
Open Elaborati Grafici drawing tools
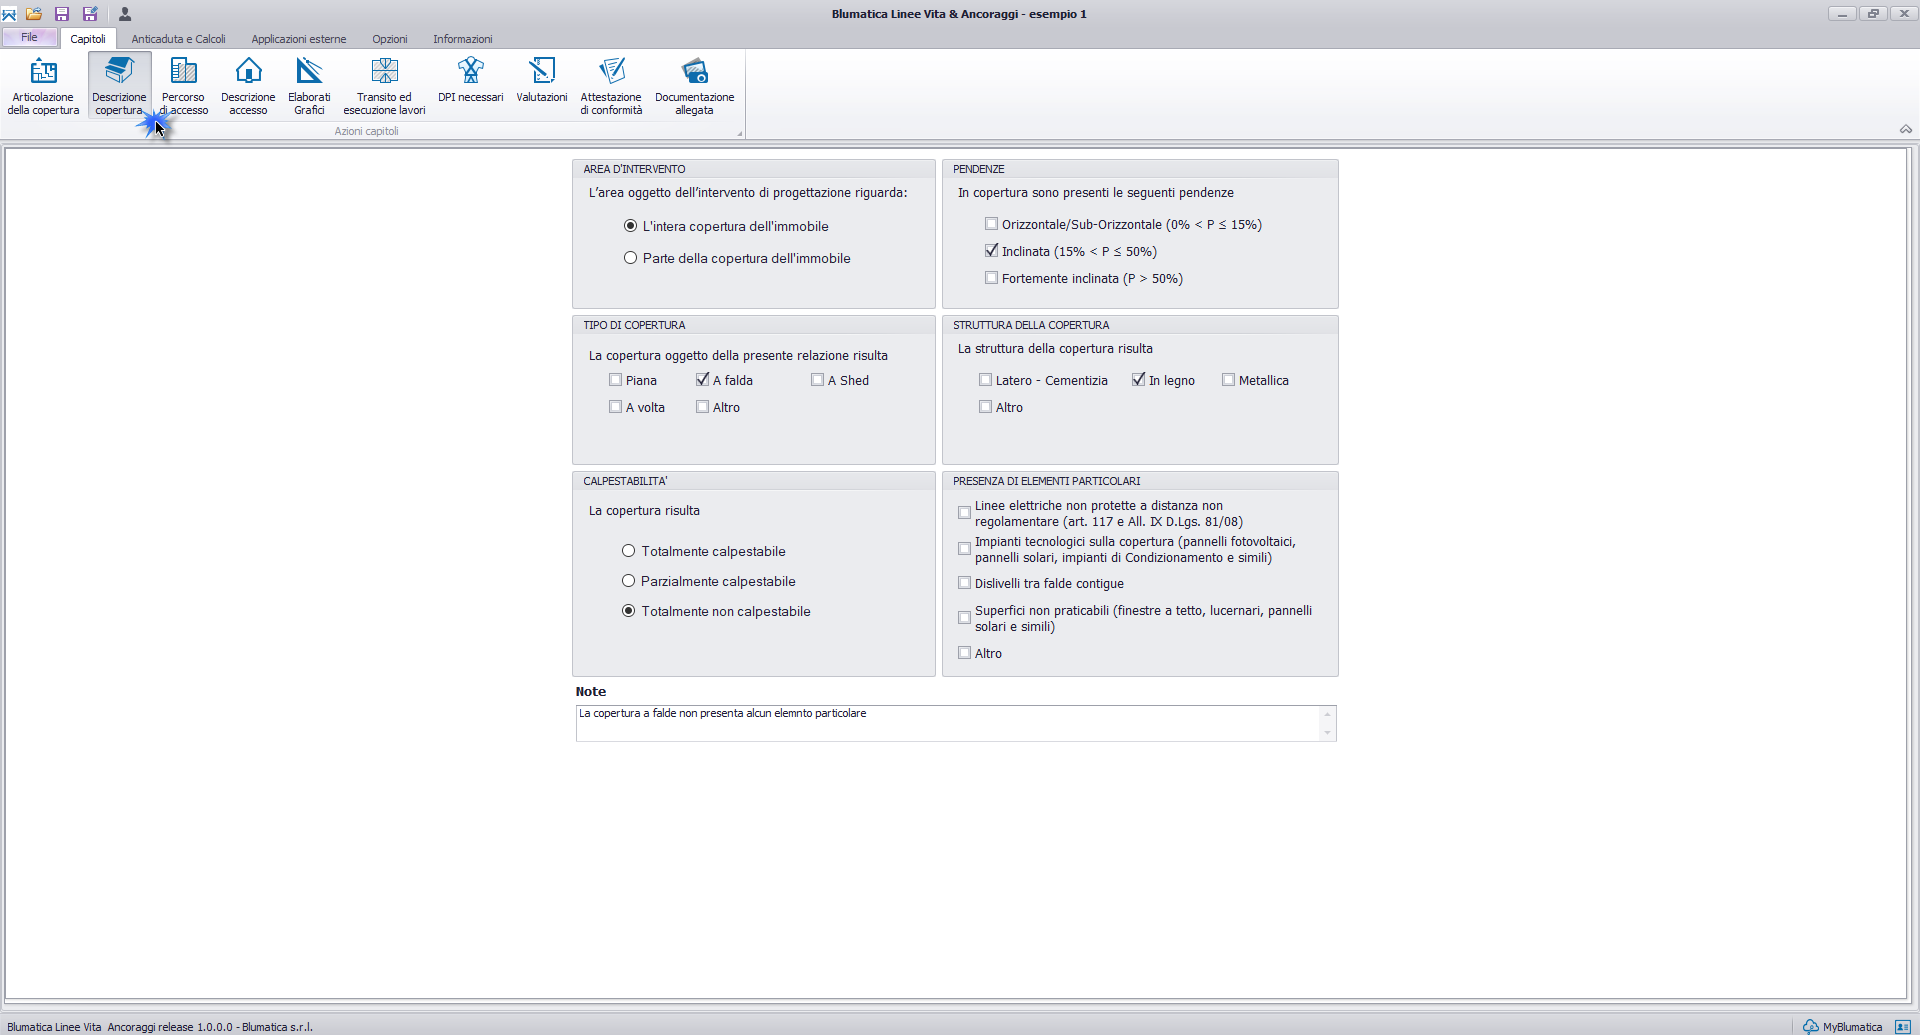coord(309,85)
